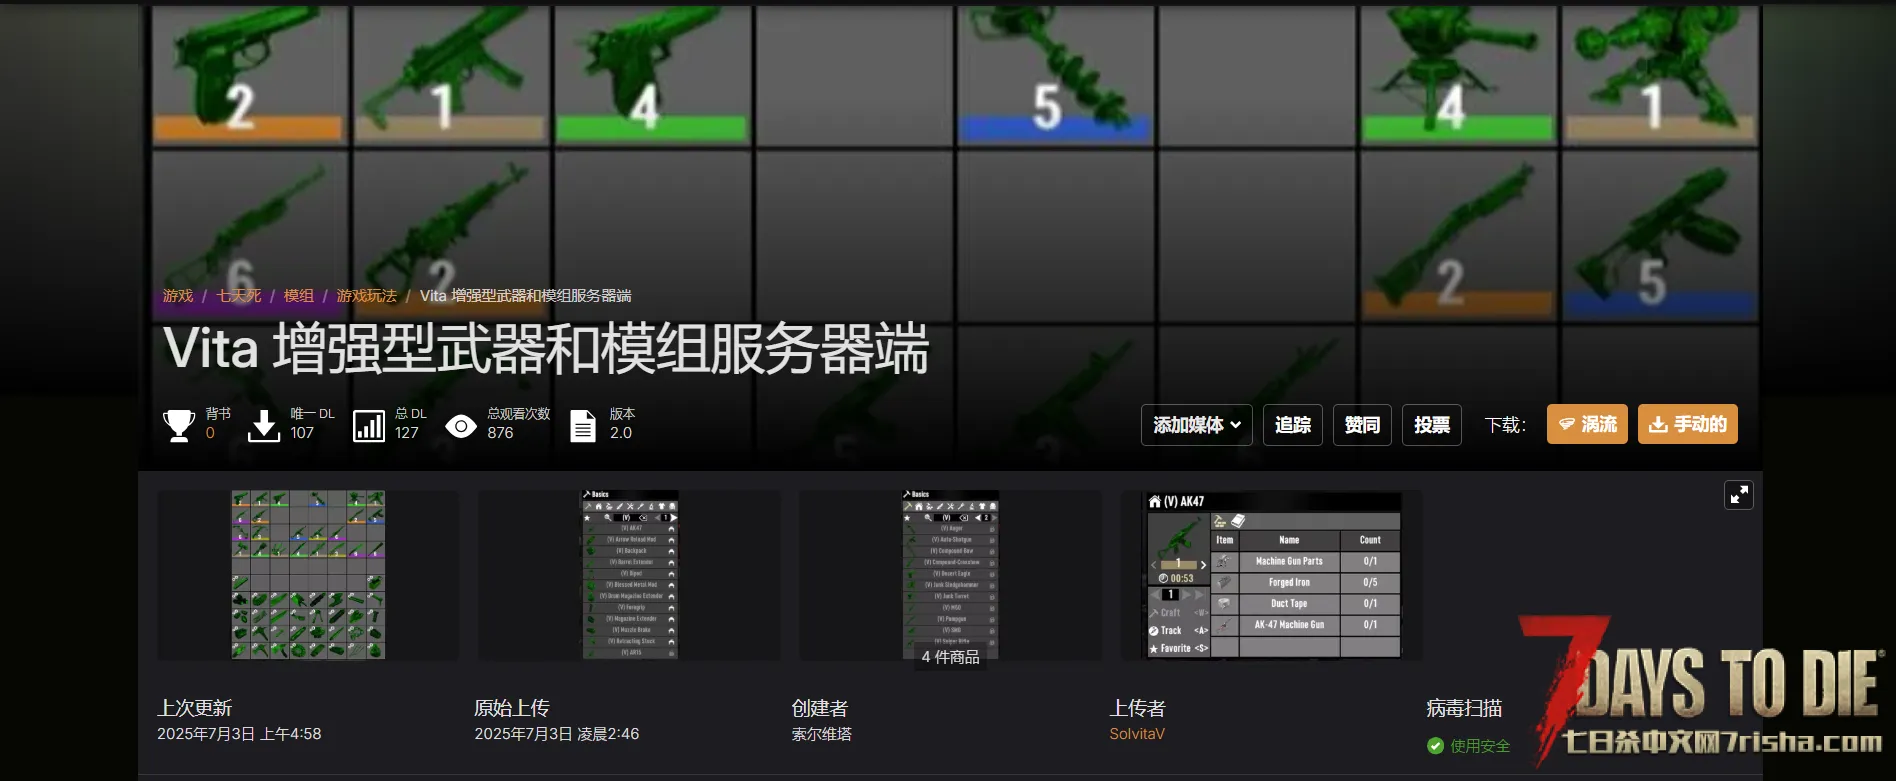The width and height of the screenshot is (1896, 781).
Task: Click the version value 2.0
Action: tap(621, 433)
